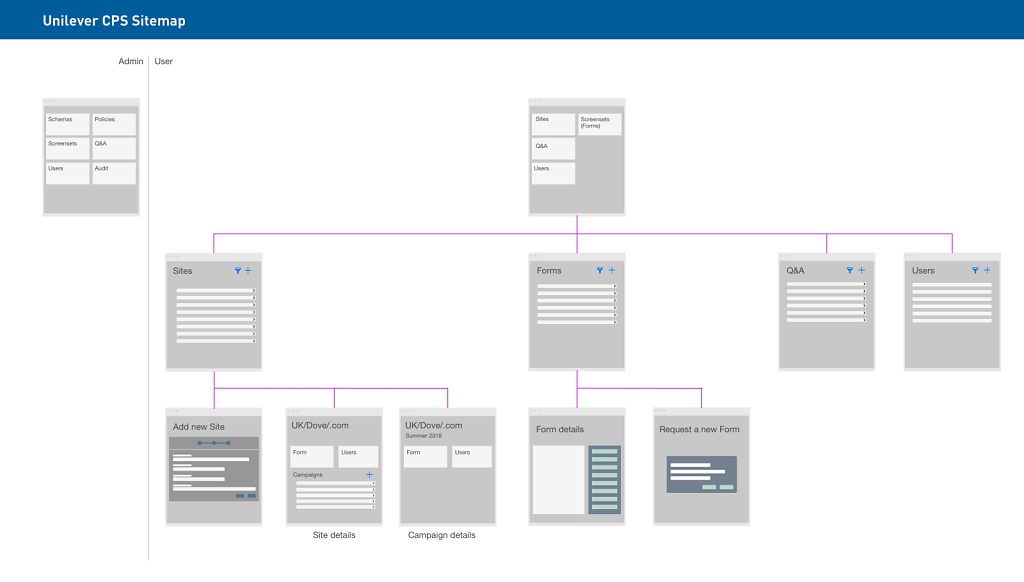The image size is (1024, 582).
Task: Click the Campaigns label in Site details
Action: tap(308, 475)
